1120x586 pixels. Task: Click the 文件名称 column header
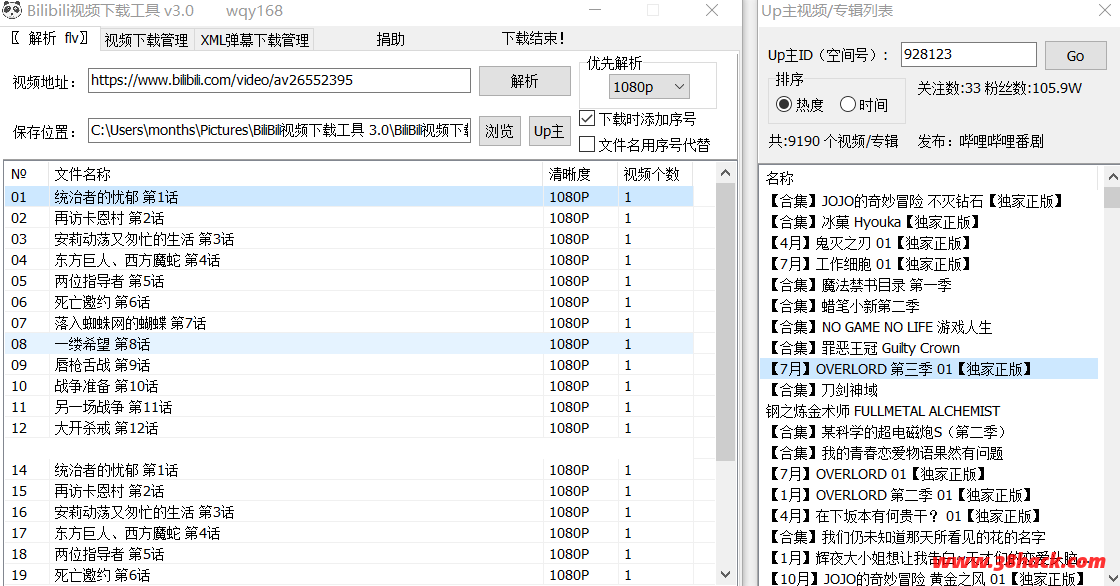296,174
